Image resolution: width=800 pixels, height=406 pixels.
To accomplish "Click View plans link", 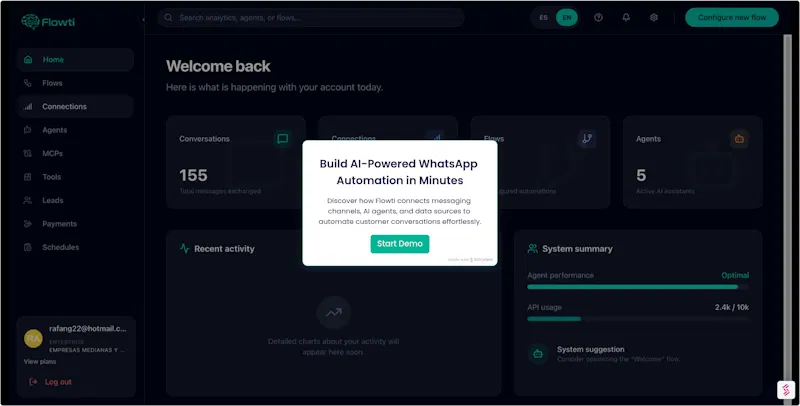I will click(40, 362).
